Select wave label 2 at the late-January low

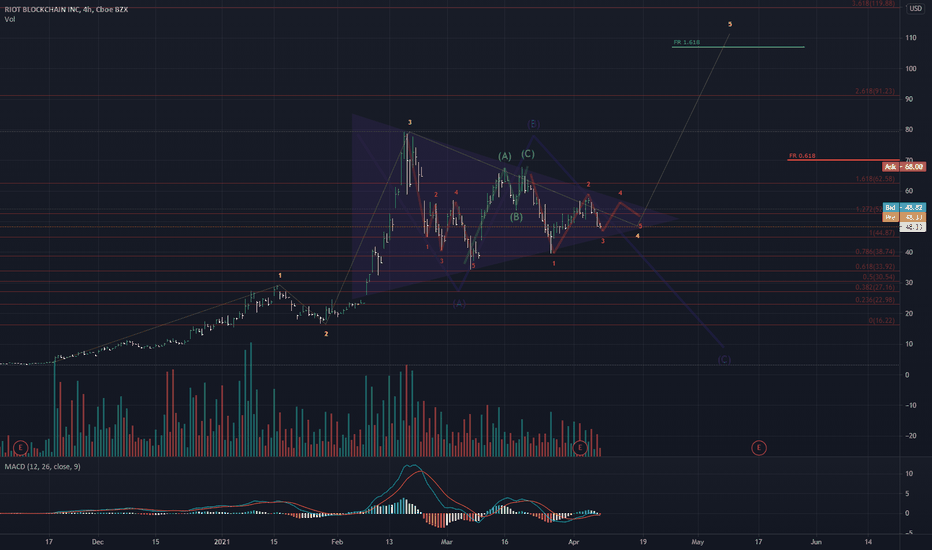pos(326,334)
